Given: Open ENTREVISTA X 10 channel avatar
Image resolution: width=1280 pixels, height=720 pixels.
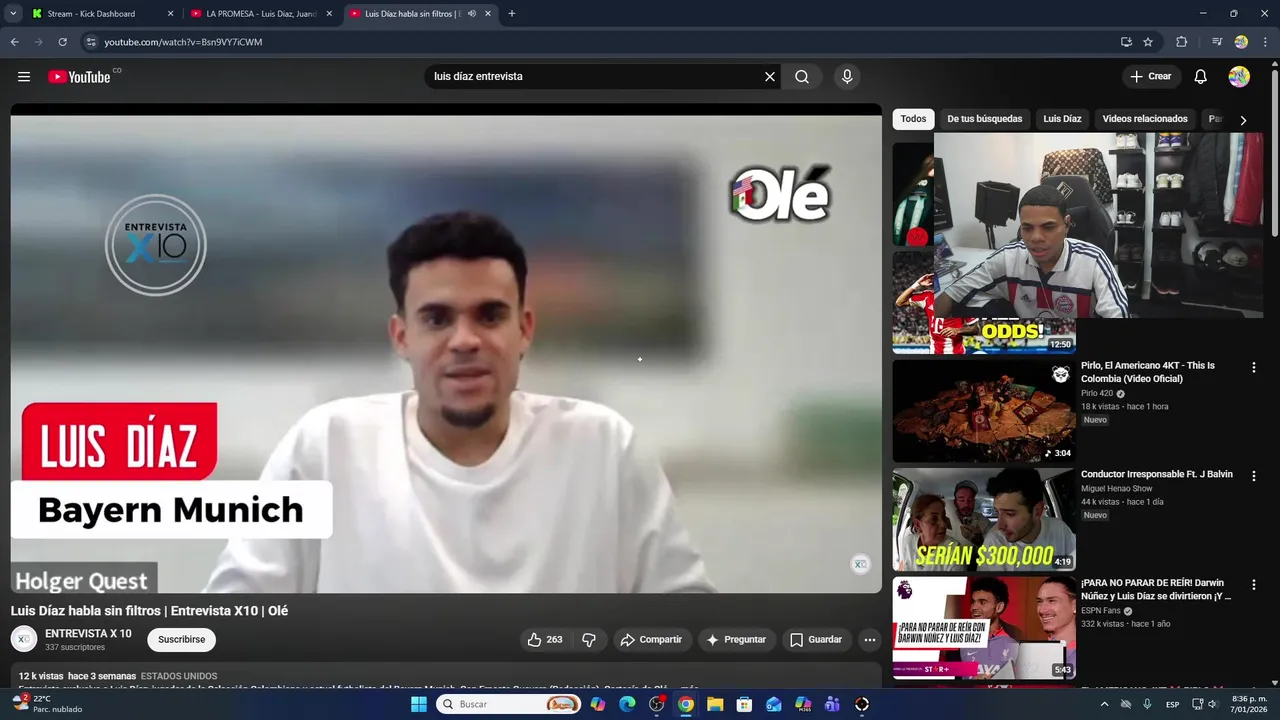Looking at the screenshot, I should (24, 640).
